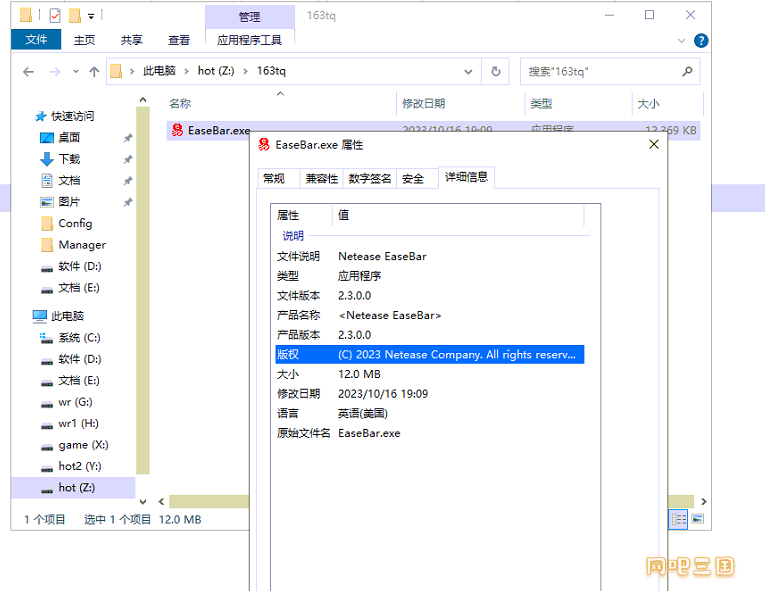The width and height of the screenshot is (765, 591).
Task: Expand address bar history dropdown
Action: 468,72
